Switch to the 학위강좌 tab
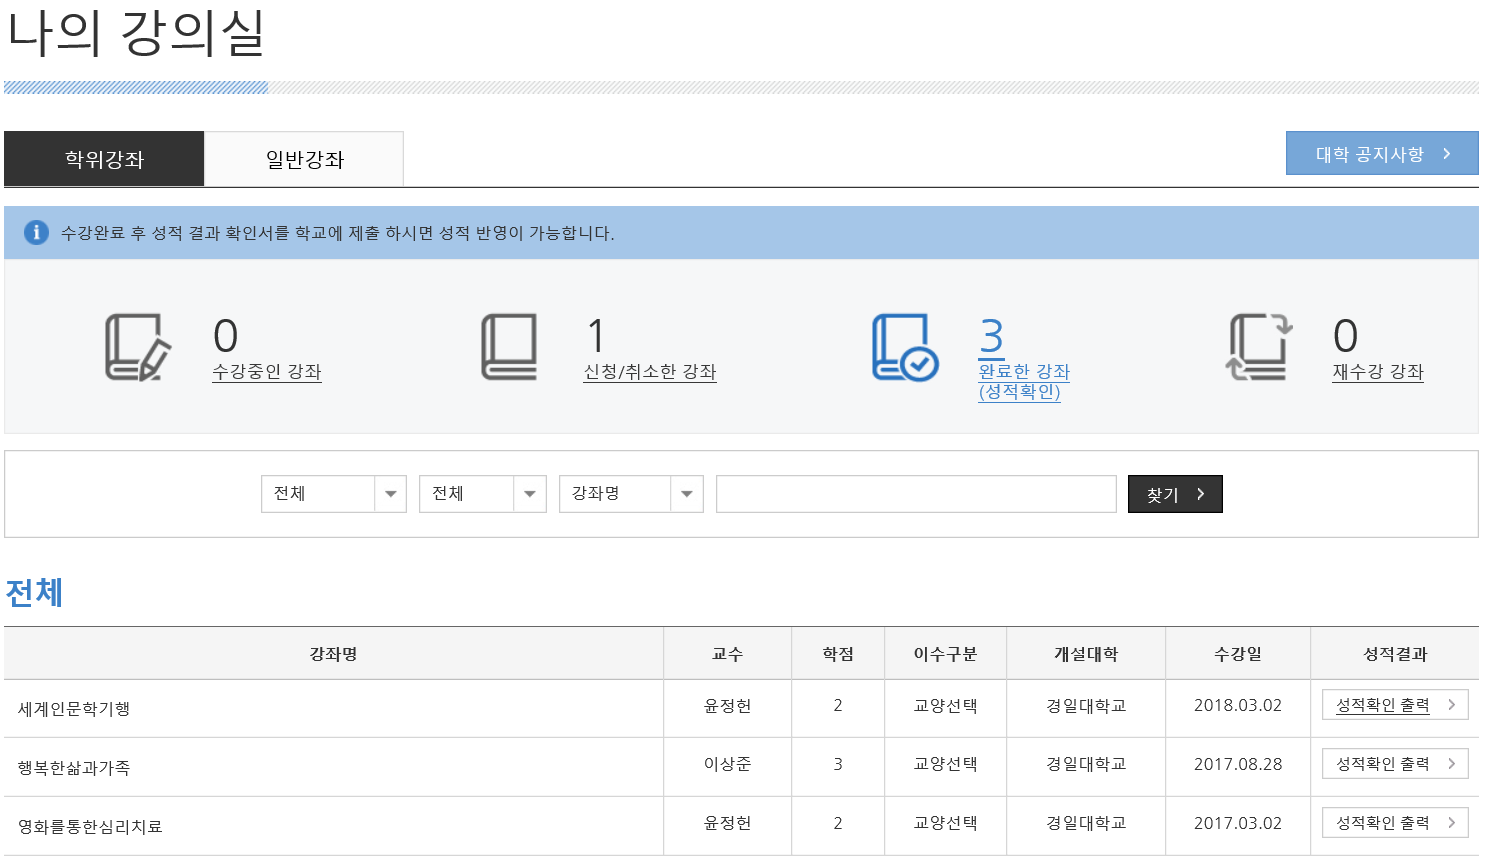Screen dimensions: 1486x858 (104, 159)
